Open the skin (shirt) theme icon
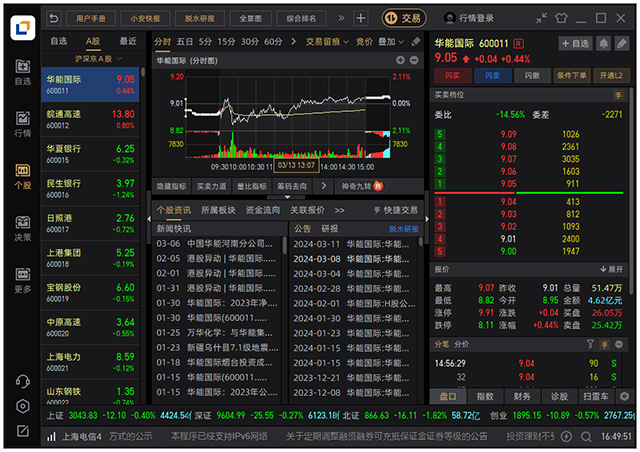The image size is (640, 452). 561,18
